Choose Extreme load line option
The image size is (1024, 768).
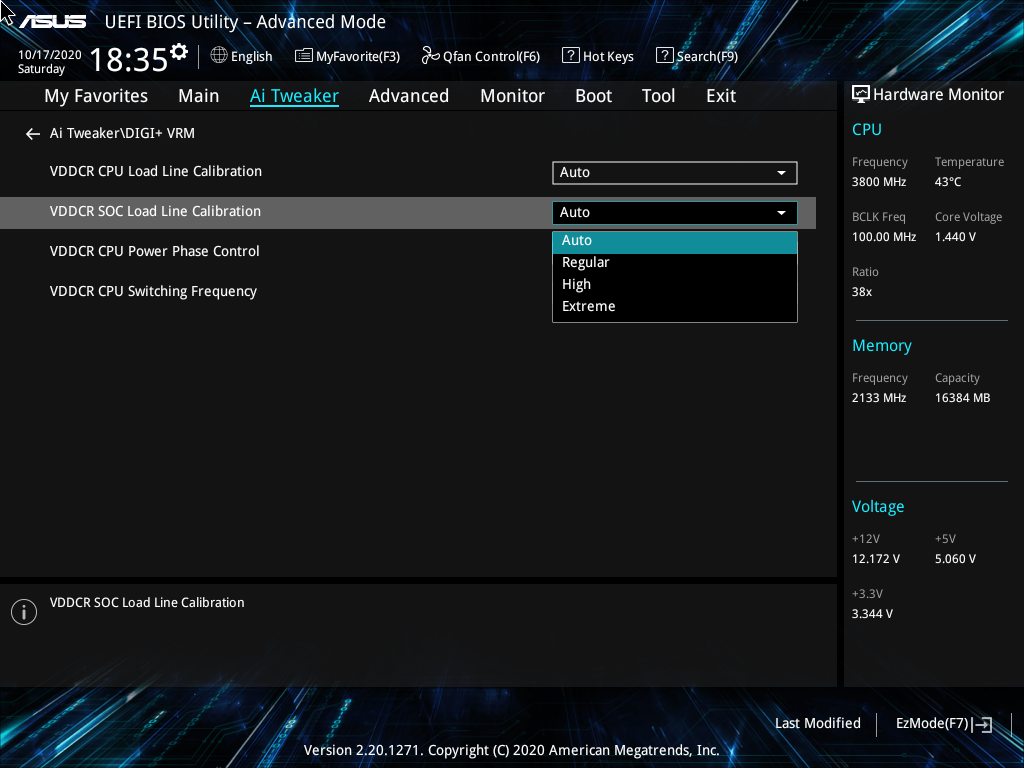click(x=675, y=306)
